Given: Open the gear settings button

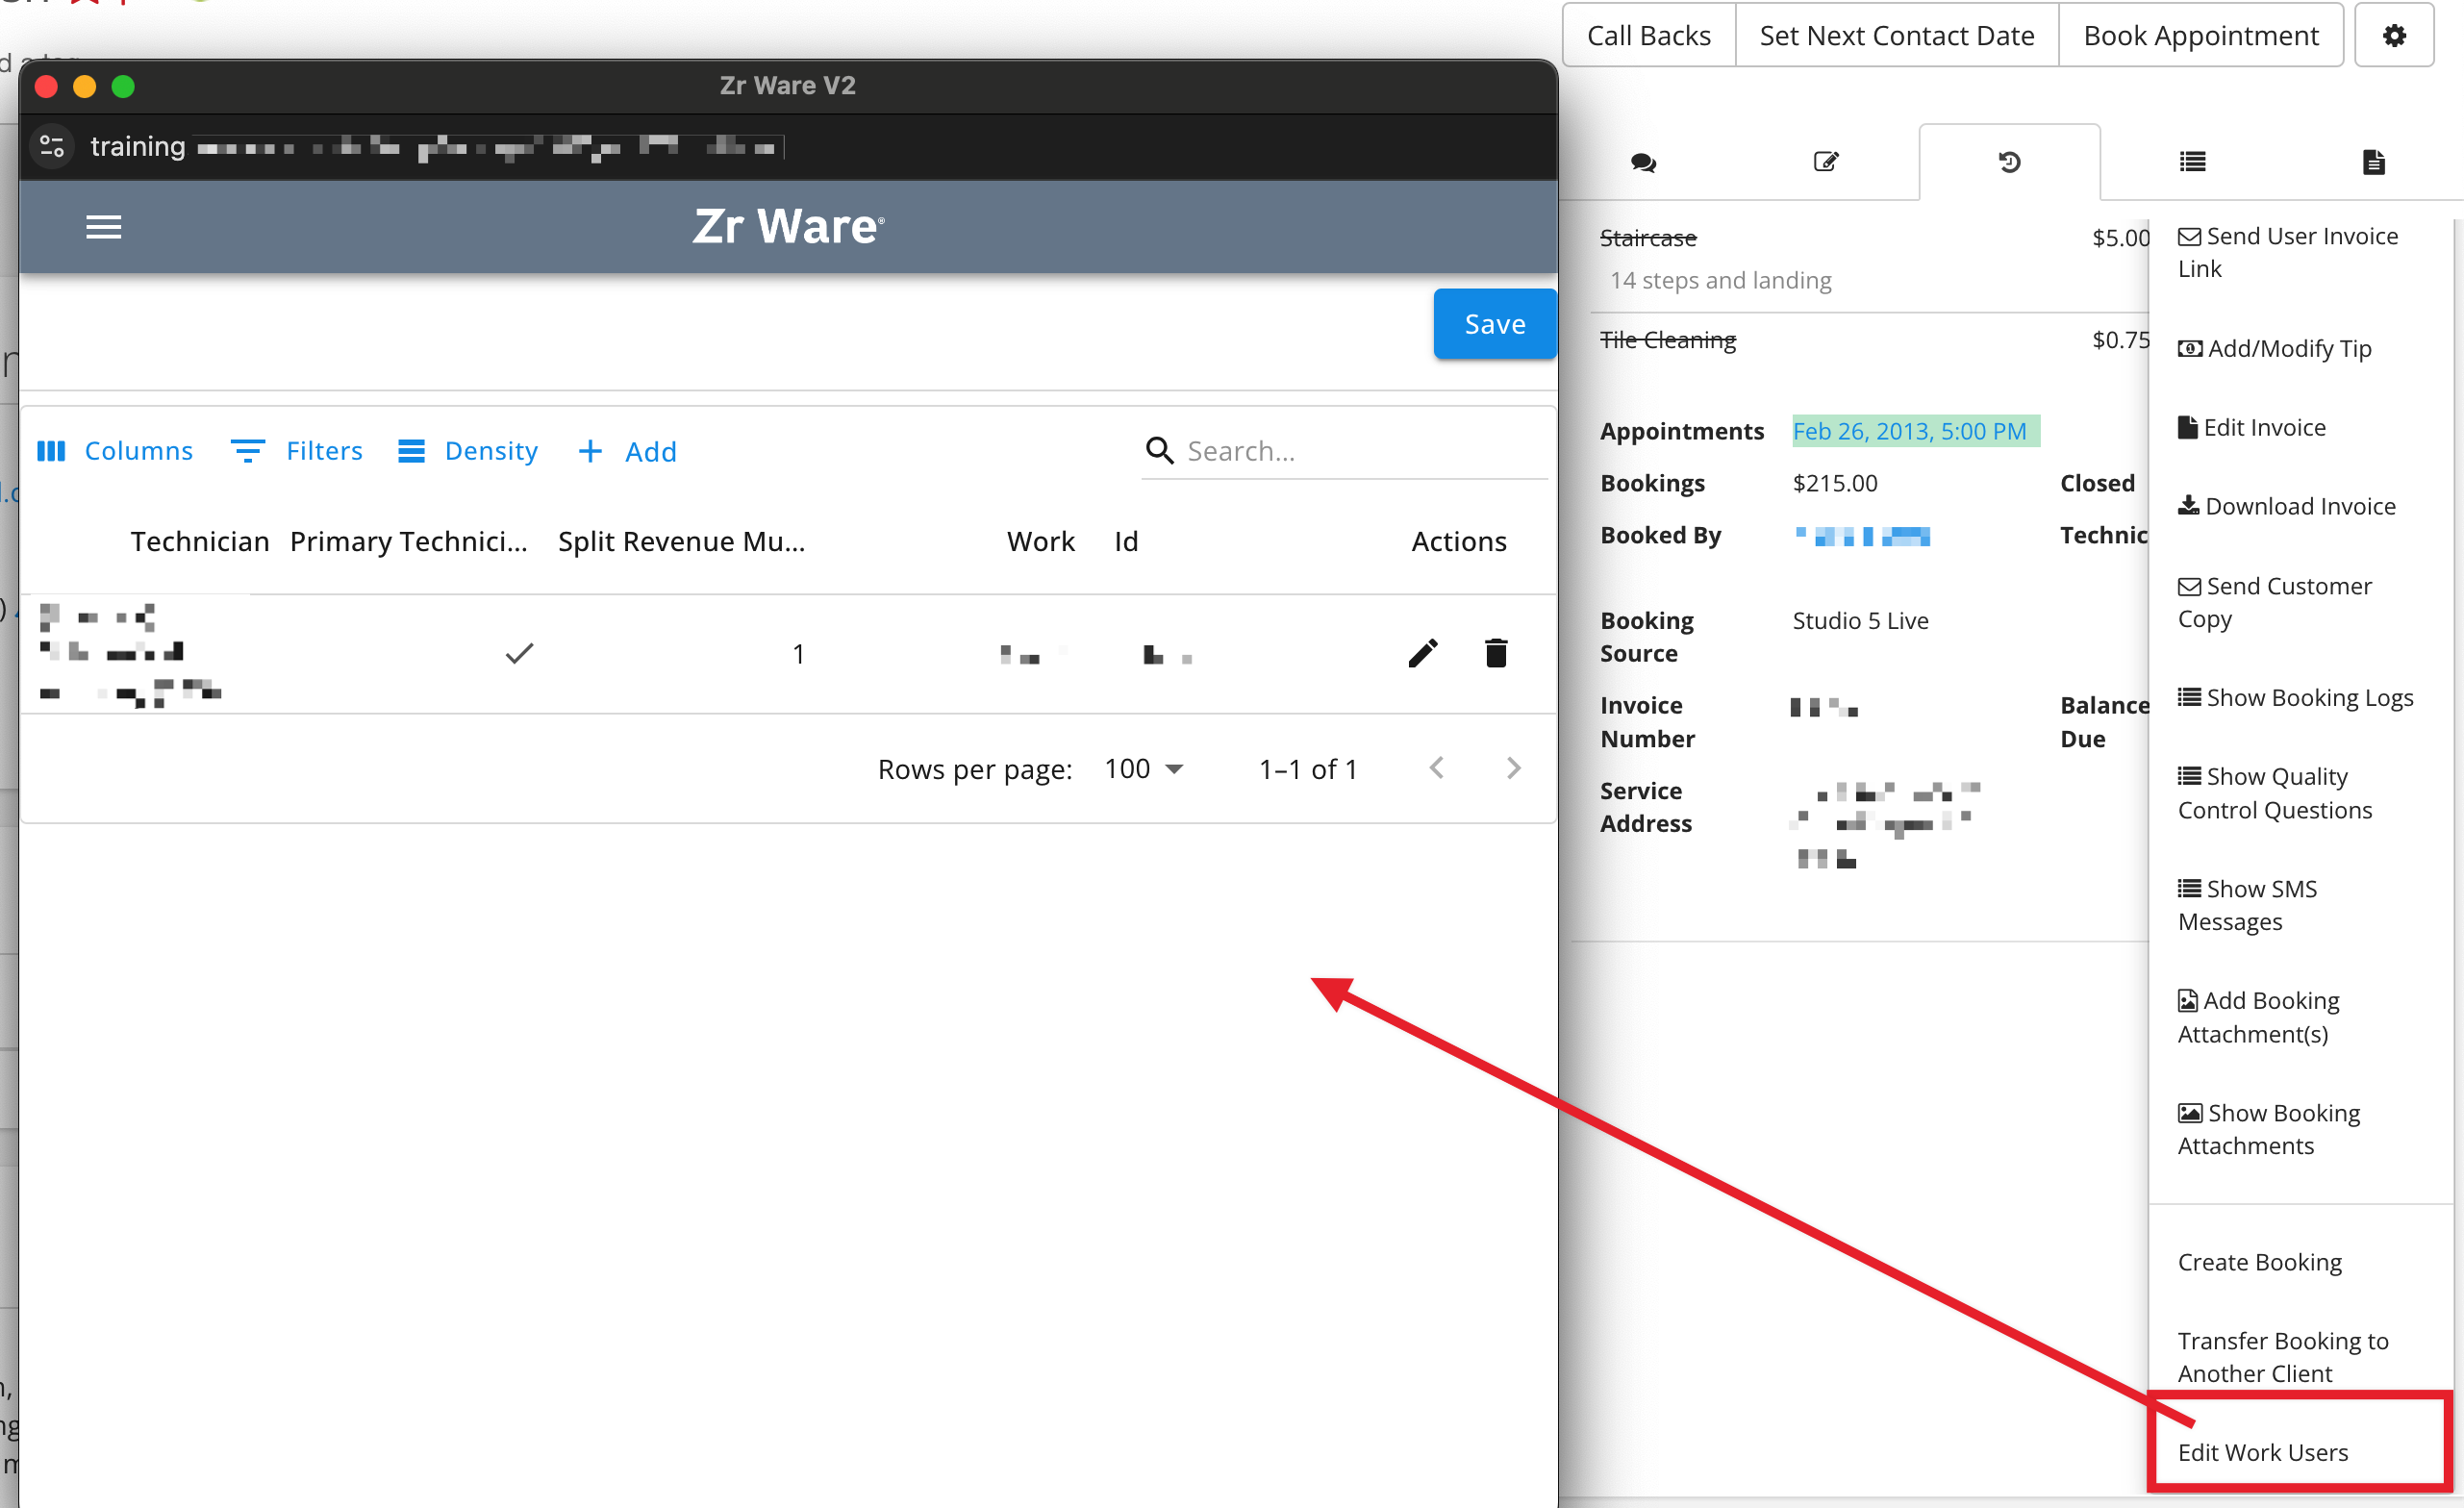Looking at the screenshot, I should pos(2394,35).
